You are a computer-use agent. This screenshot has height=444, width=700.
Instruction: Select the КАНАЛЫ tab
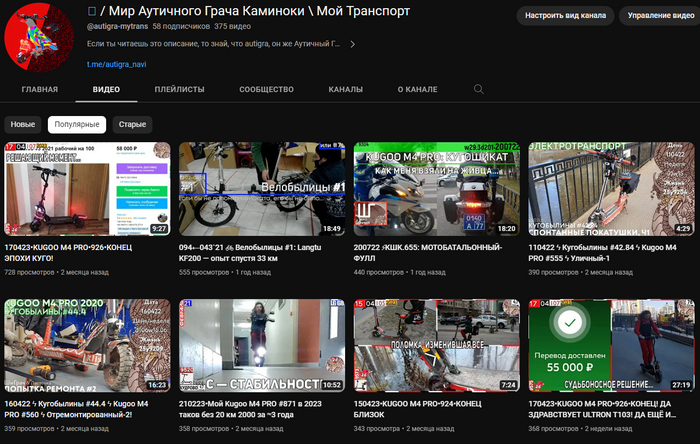pos(346,89)
